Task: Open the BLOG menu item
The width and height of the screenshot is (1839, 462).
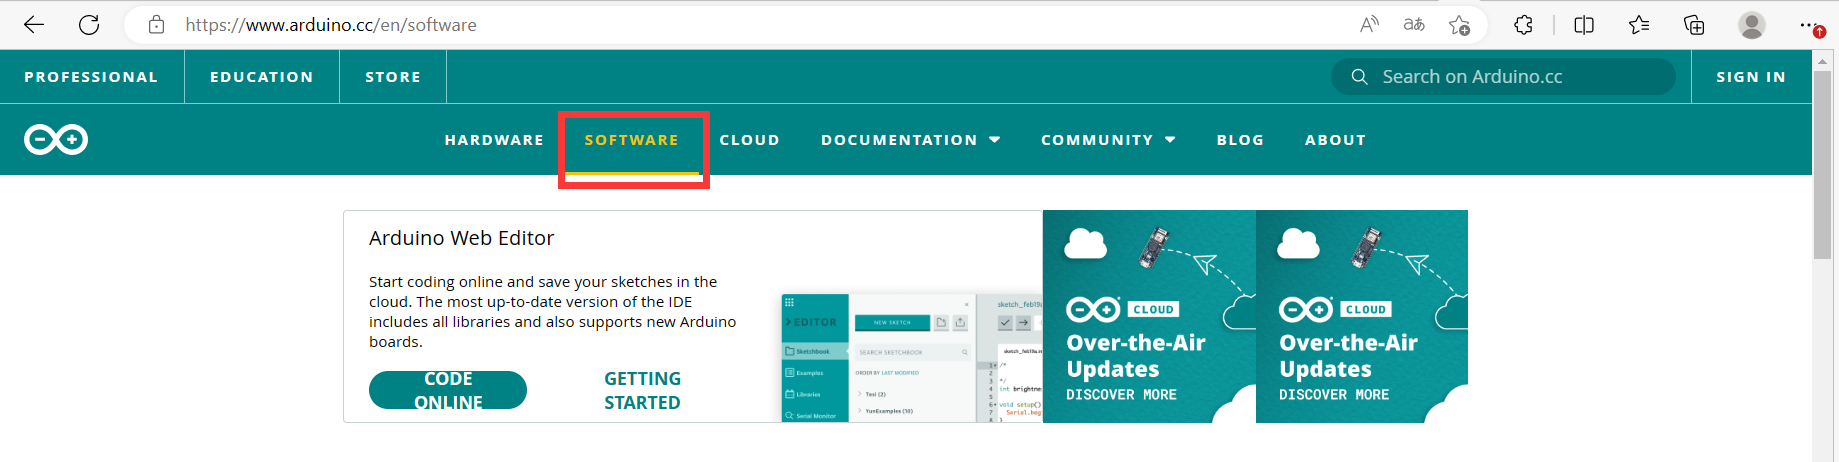Action: tap(1240, 140)
